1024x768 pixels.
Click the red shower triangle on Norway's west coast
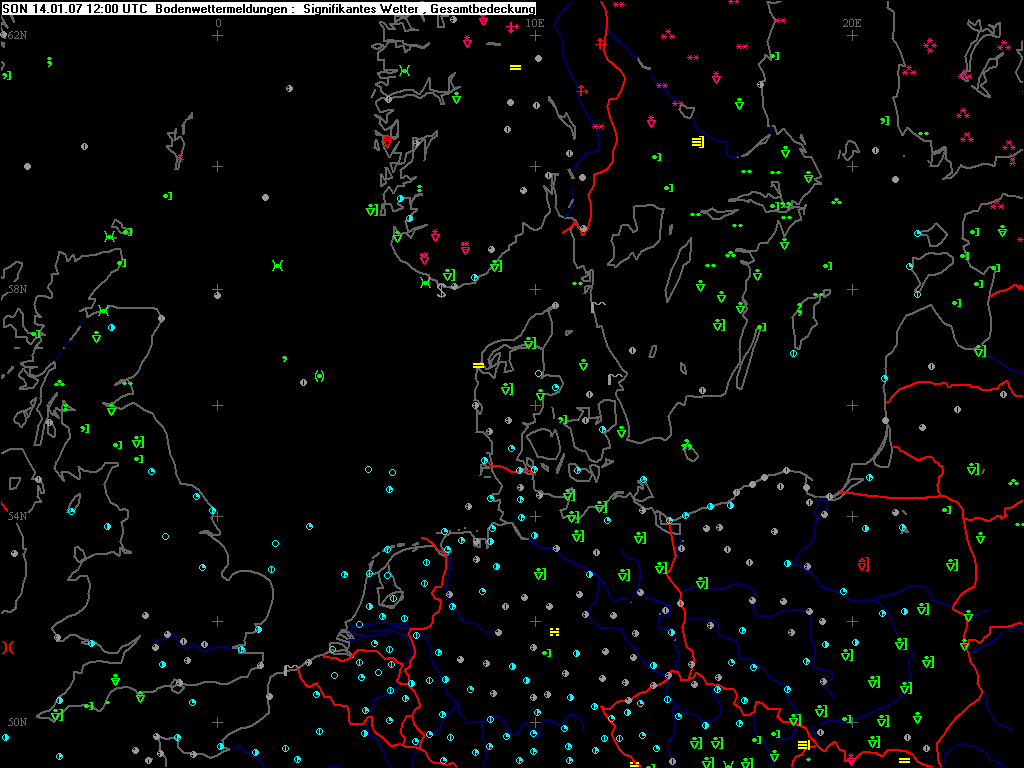[387, 141]
